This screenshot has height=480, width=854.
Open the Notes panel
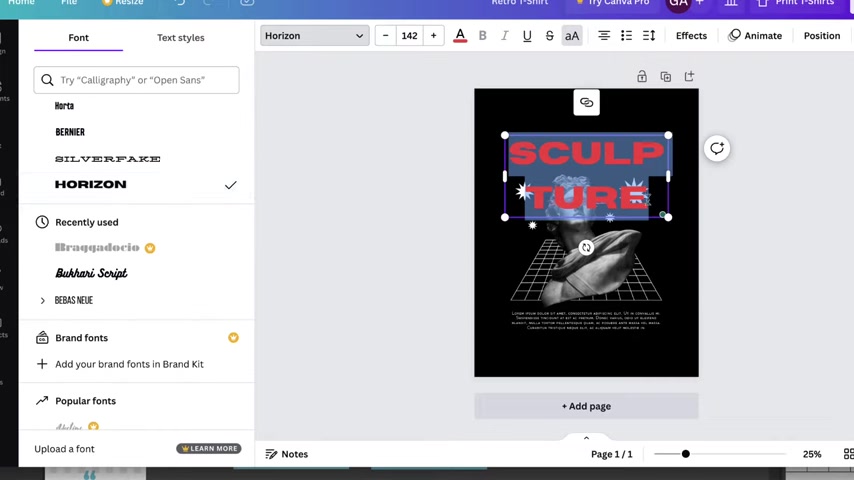coord(286,454)
